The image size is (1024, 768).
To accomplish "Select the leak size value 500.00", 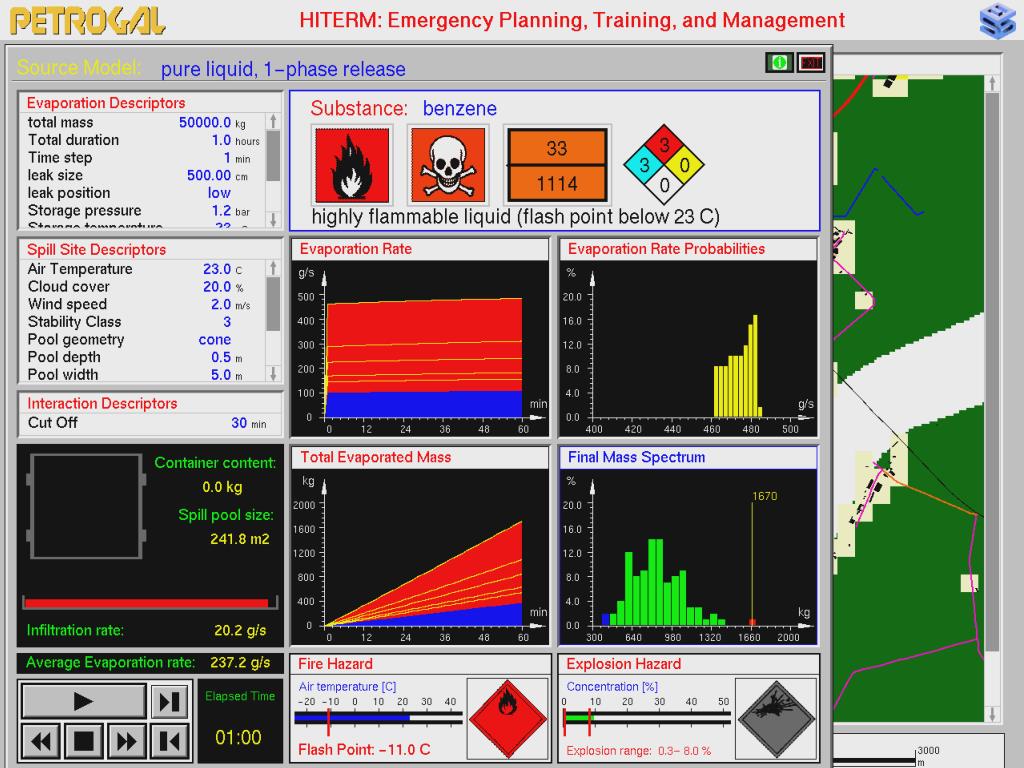I will [x=209, y=176].
